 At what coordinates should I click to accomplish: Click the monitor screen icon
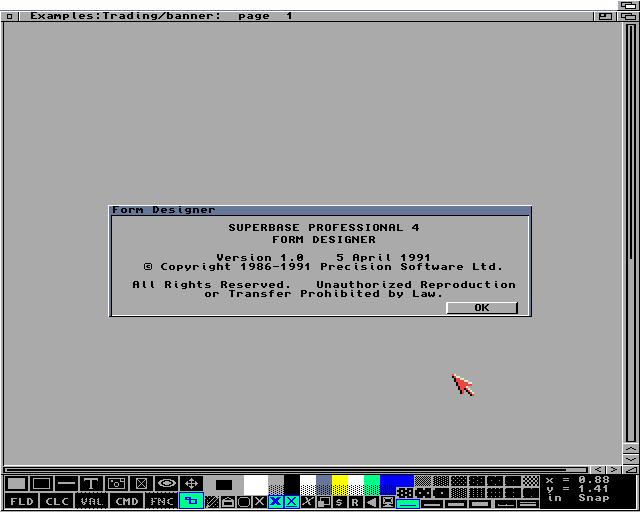pos(387,502)
